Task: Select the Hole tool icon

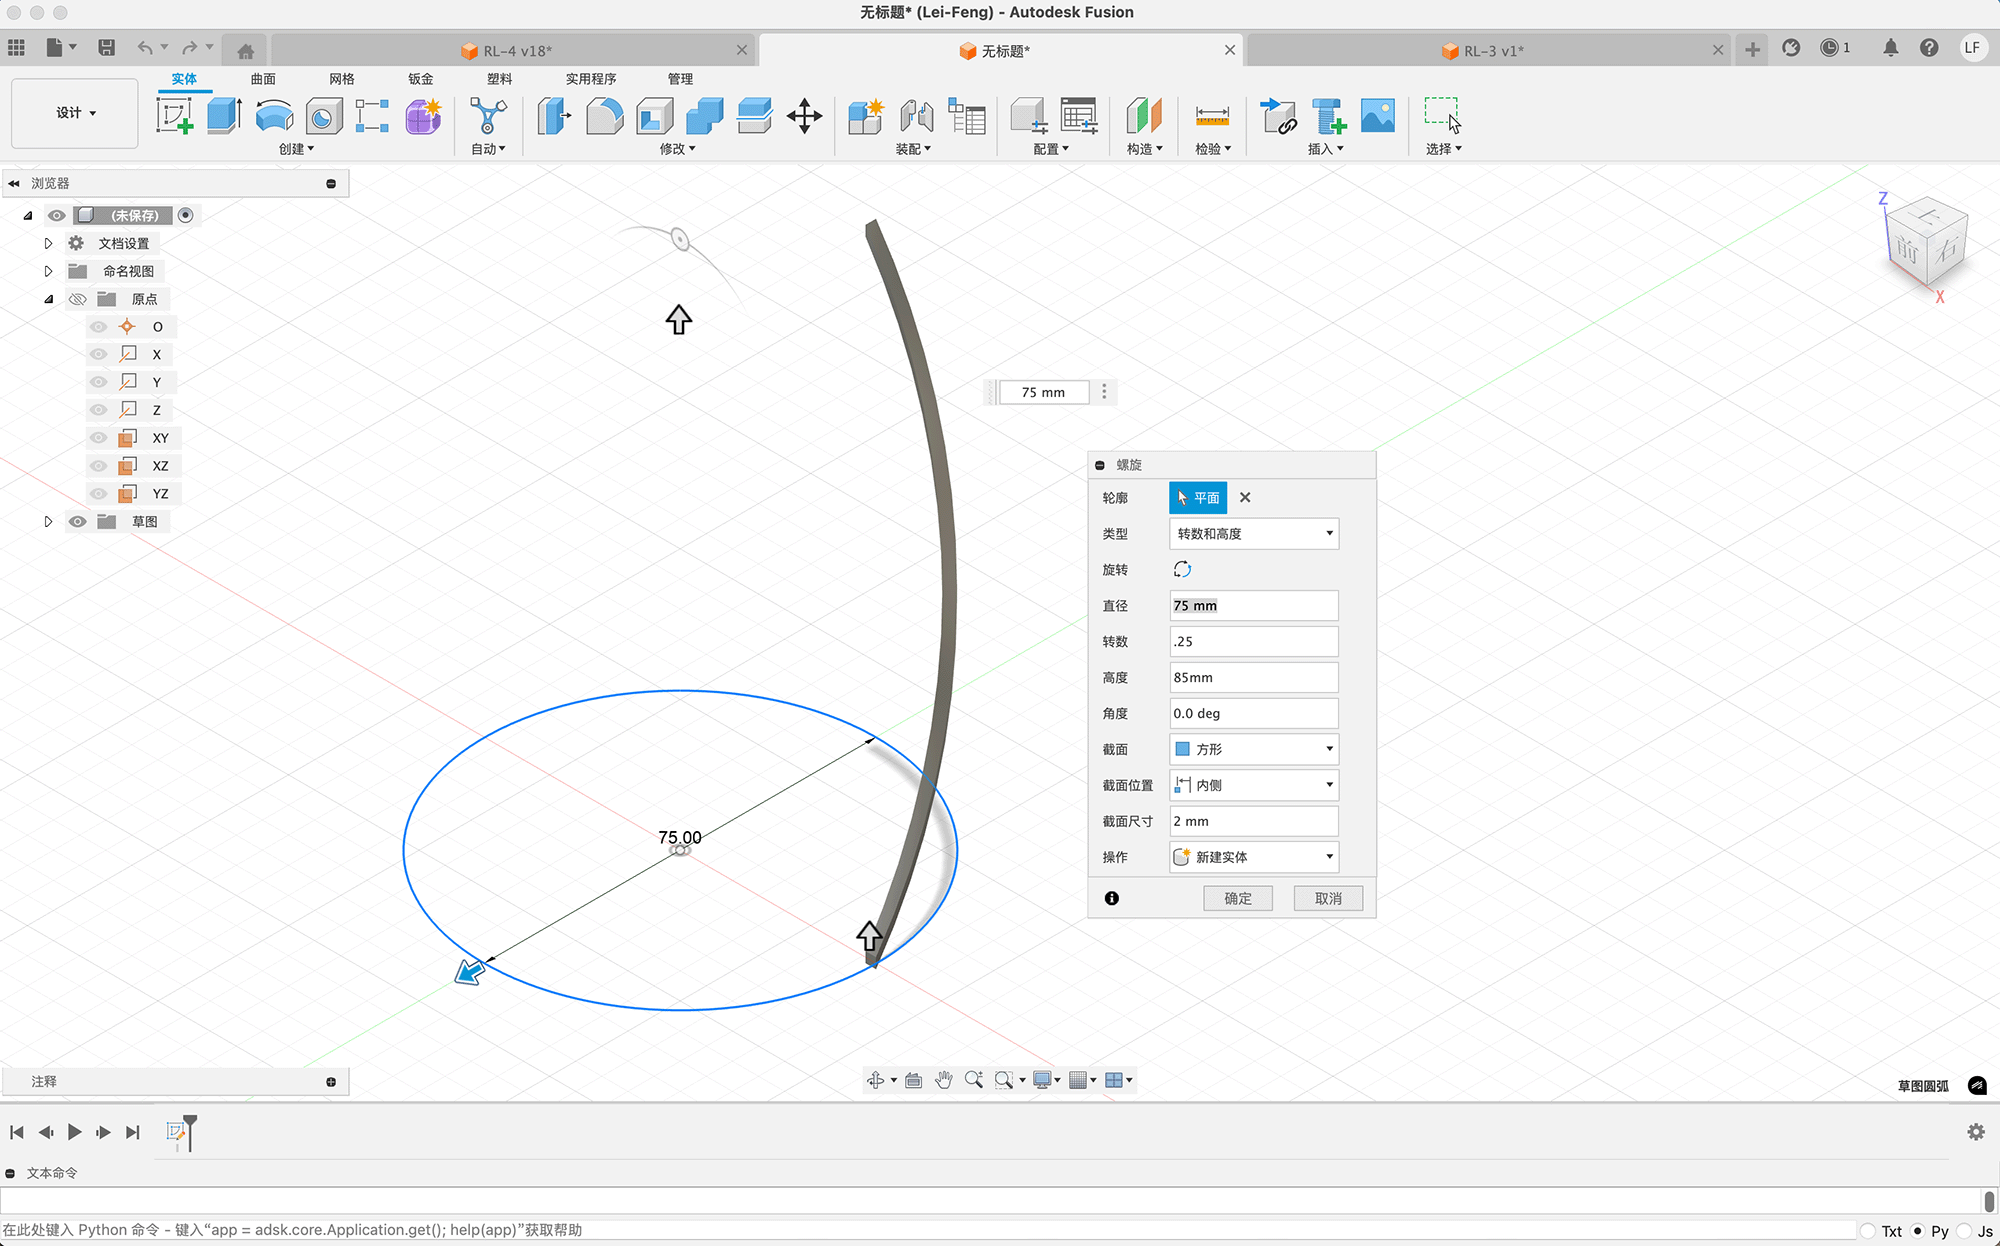Action: (323, 116)
